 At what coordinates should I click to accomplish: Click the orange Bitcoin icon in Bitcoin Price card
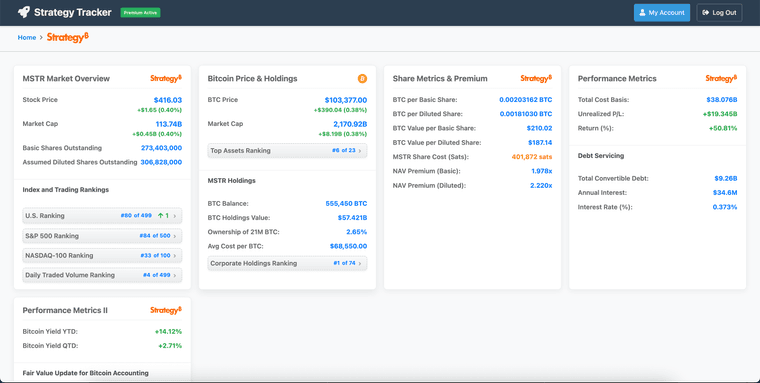[362, 79]
